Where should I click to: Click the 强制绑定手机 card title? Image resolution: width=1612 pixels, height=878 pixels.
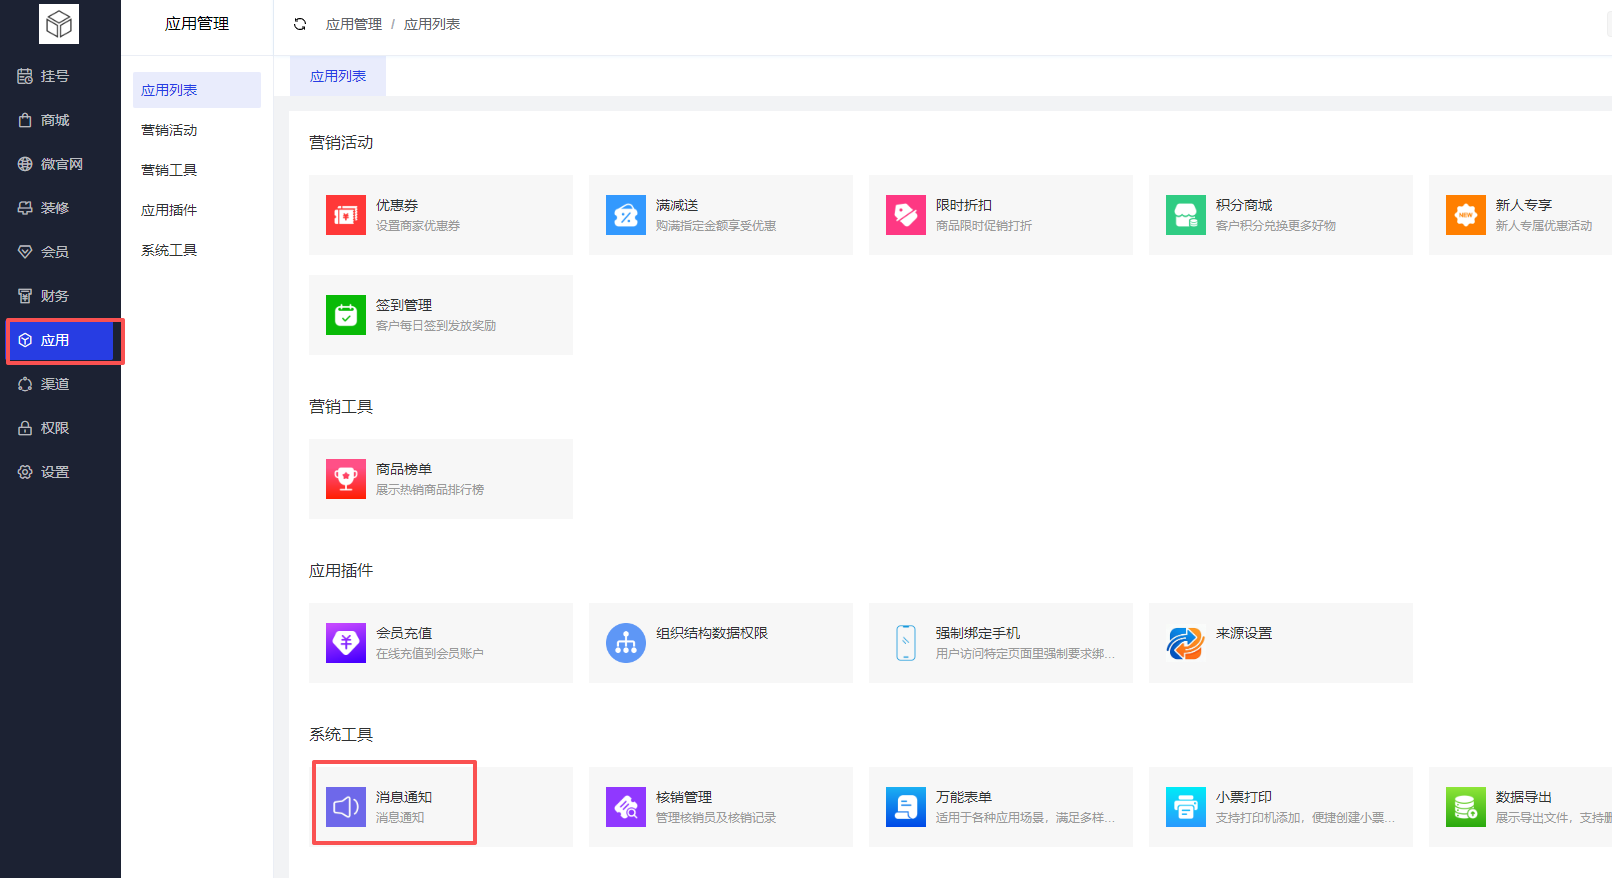pos(978,633)
